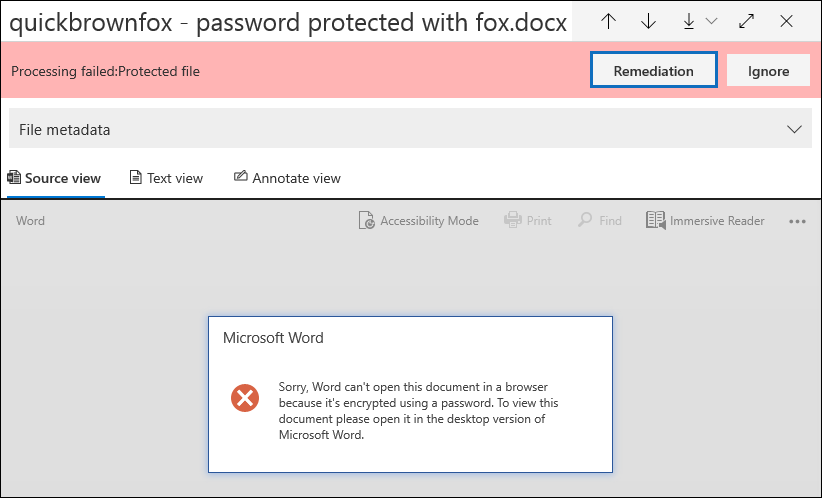
Task: Switch to the Source view tab
Action: point(54,178)
